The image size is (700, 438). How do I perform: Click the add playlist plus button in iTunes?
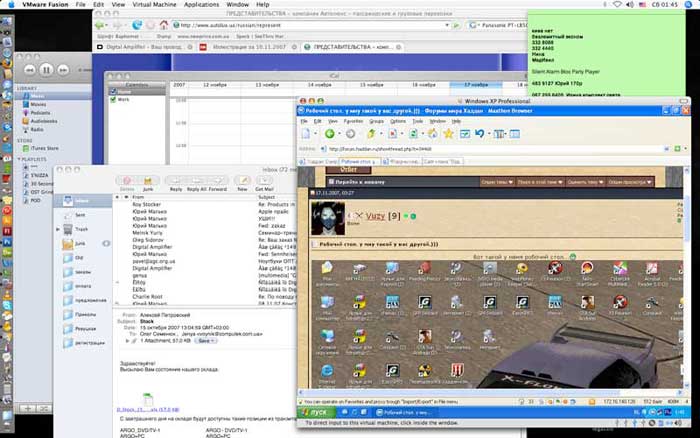point(27,408)
